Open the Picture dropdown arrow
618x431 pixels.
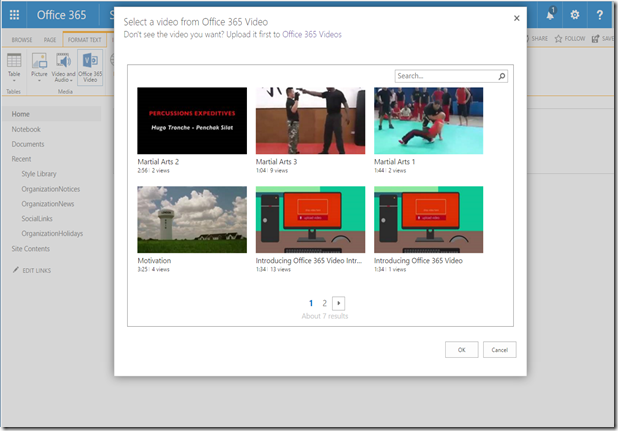[x=39, y=80]
